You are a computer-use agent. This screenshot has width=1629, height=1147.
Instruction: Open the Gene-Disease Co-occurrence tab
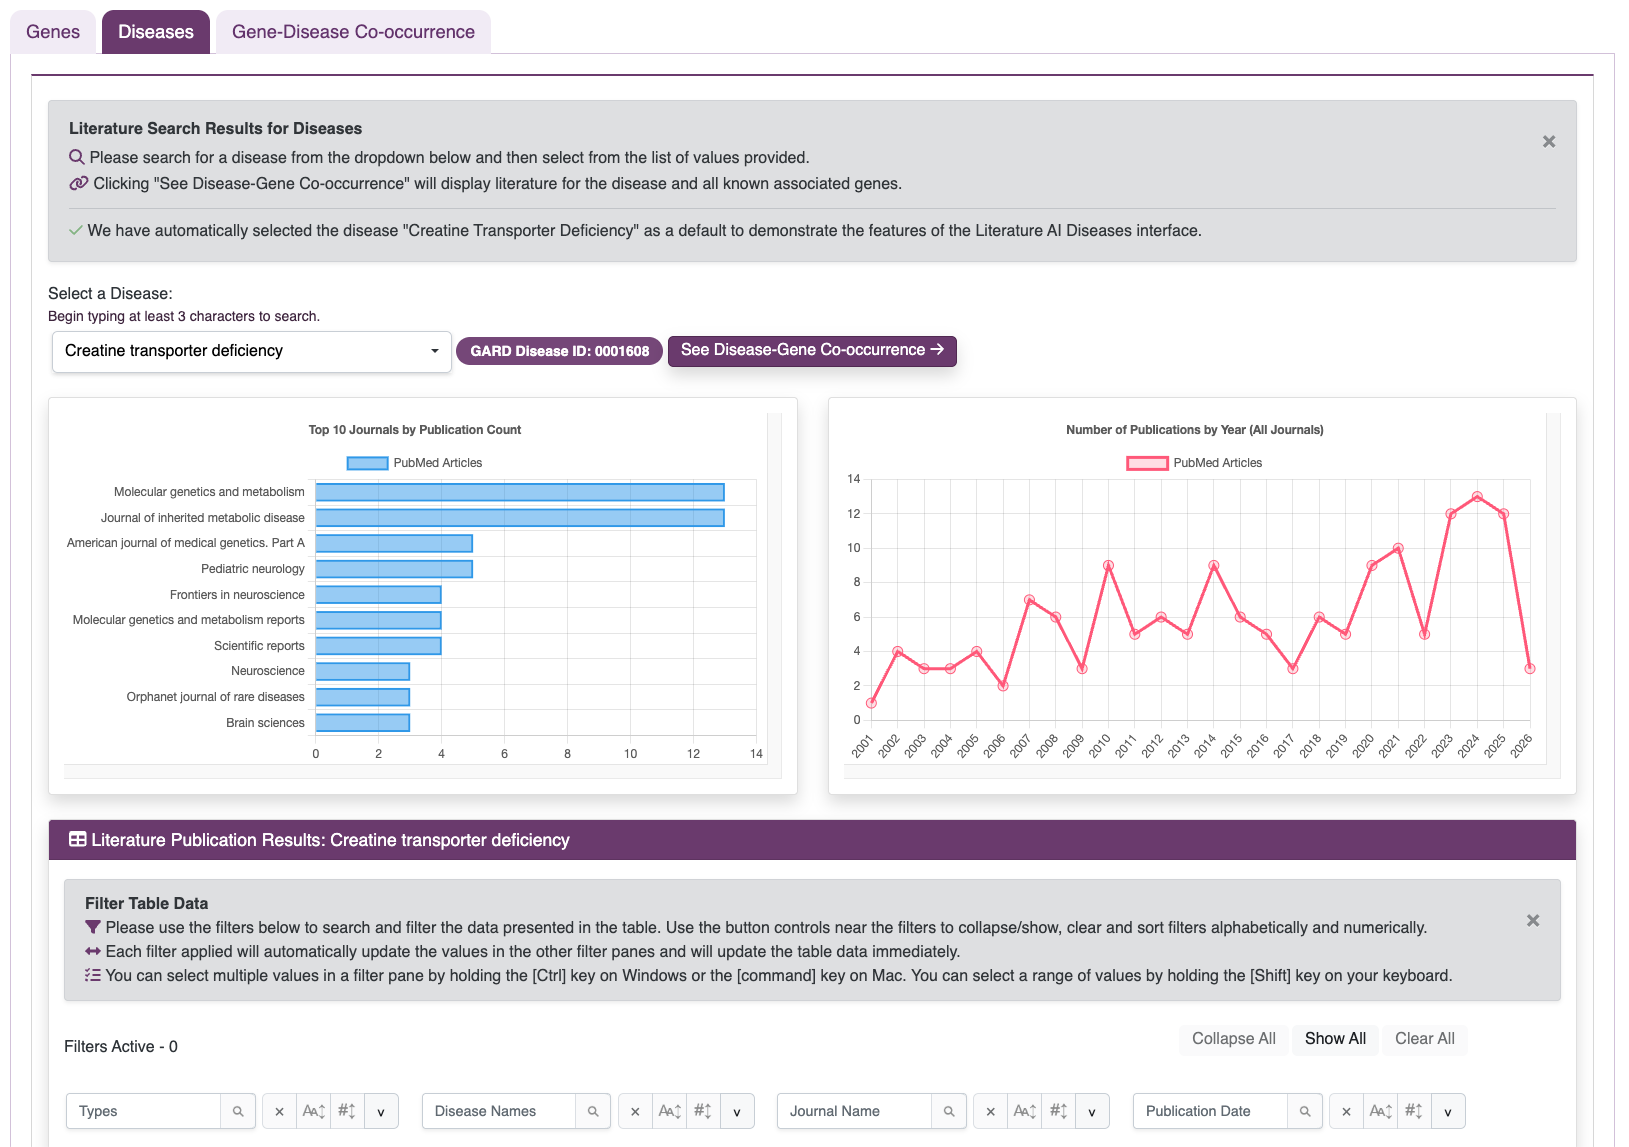[x=353, y=31]
